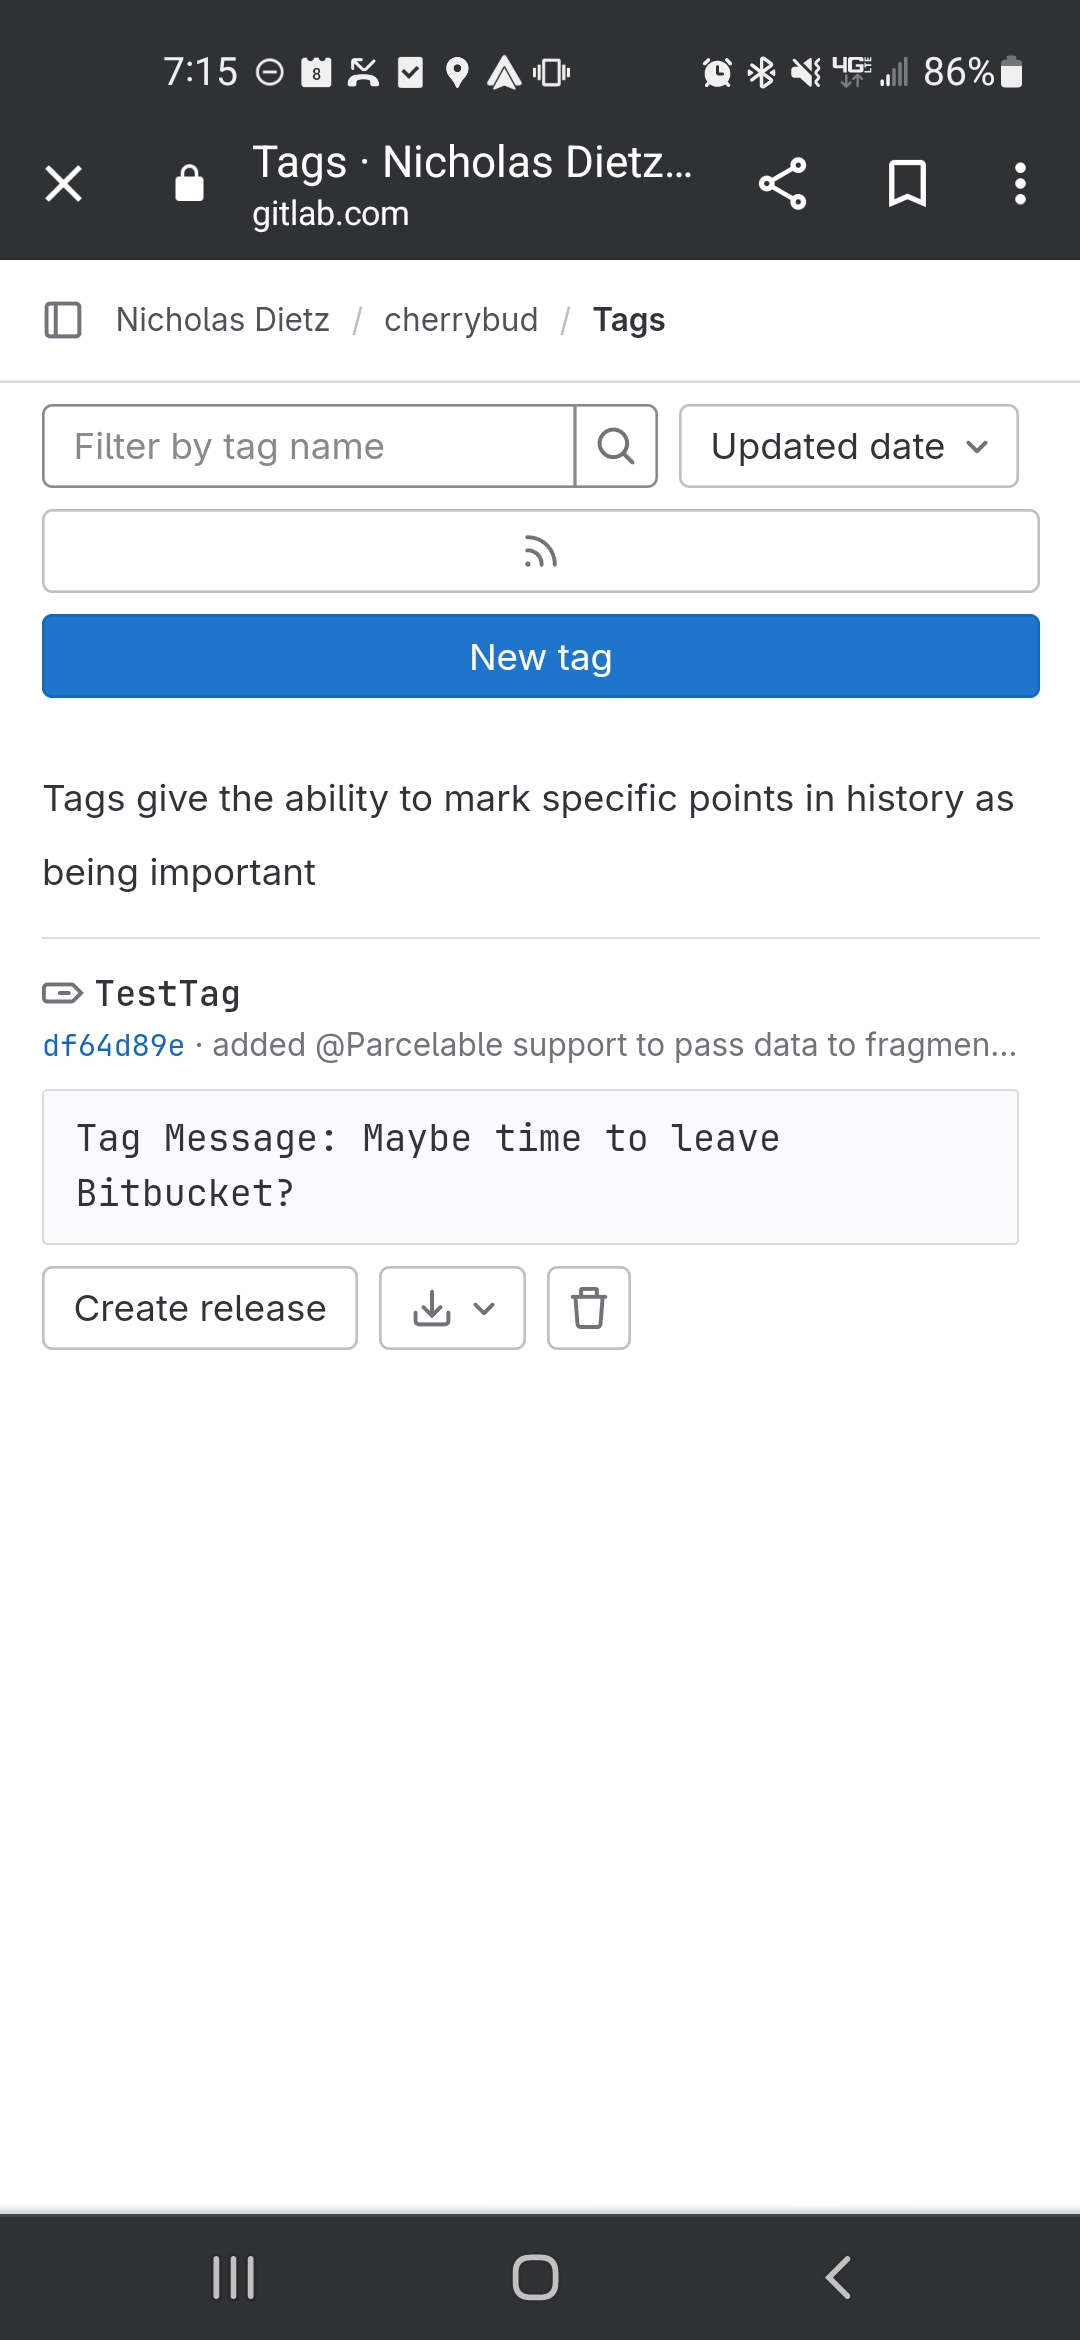Open the browser overflow menu
This screenshot has width=1080, height=2340.
(x=1020, y=182)
